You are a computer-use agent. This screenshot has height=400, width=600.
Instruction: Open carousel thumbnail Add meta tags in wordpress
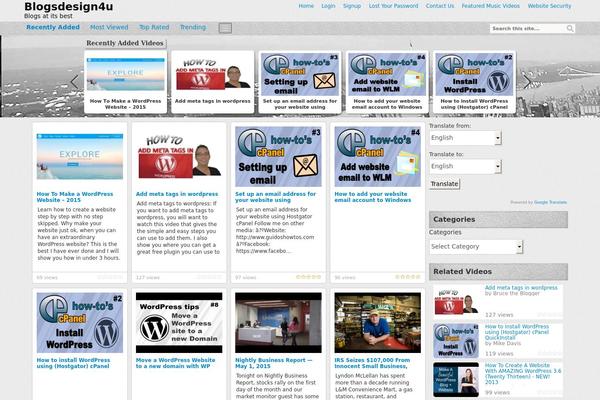click(213, 74)
